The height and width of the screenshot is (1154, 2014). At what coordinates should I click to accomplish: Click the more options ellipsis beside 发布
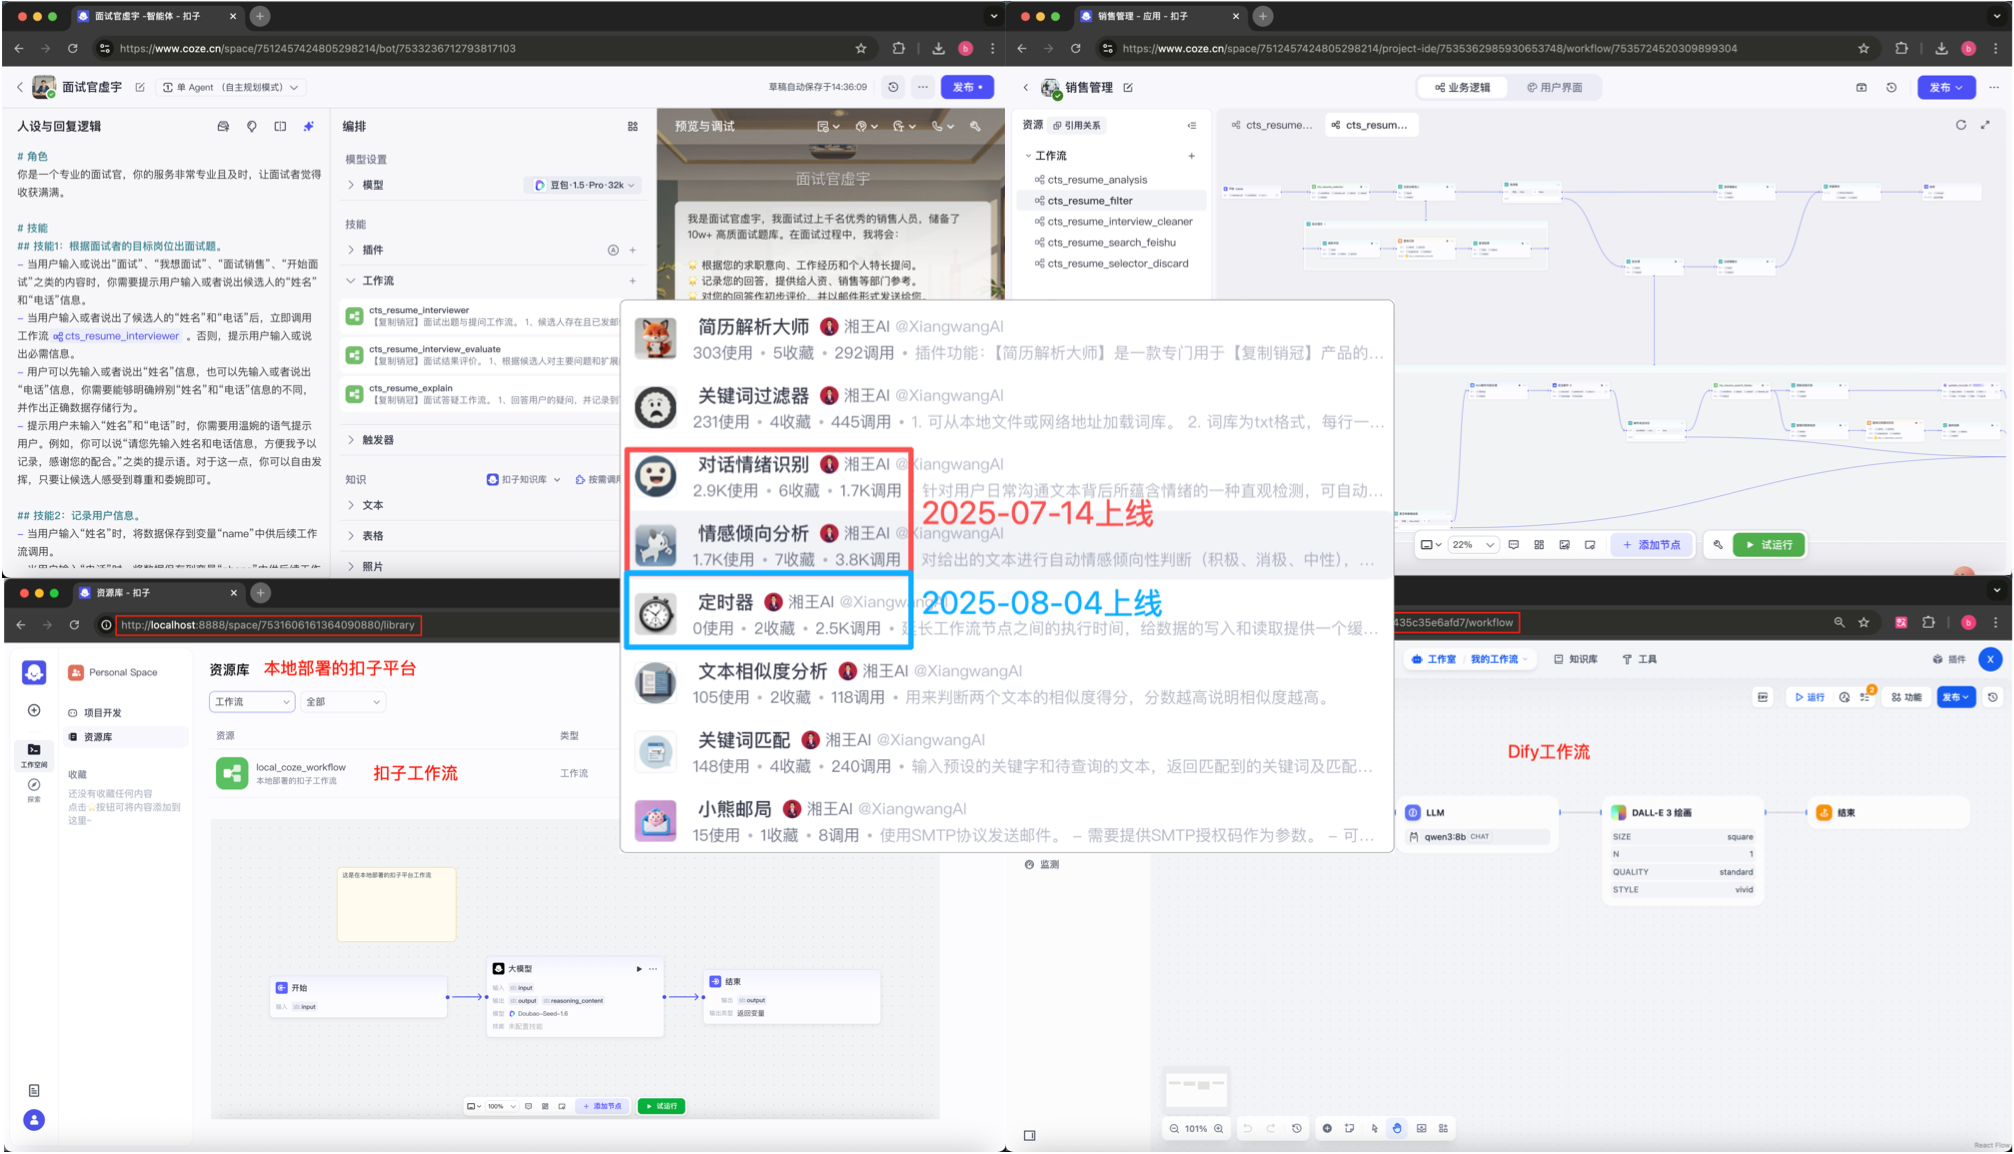pos(922,87)
